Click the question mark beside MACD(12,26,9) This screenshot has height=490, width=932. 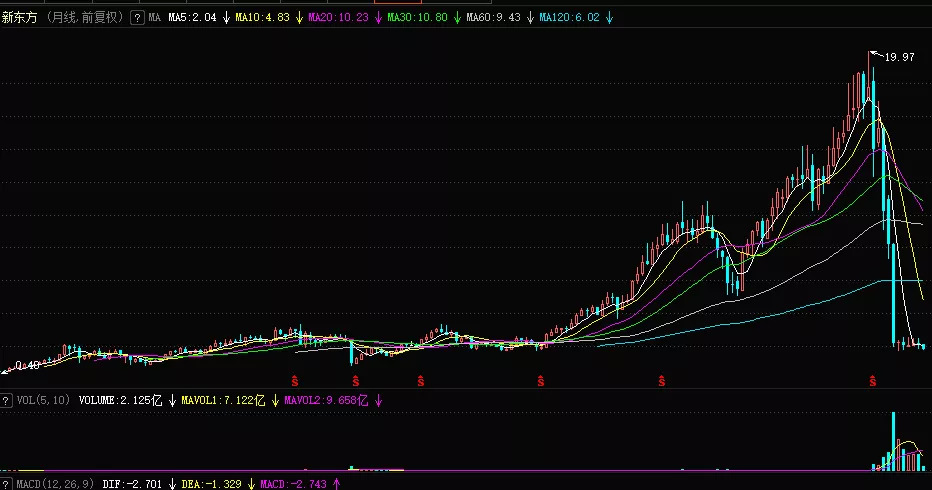[x=8, y=484]
